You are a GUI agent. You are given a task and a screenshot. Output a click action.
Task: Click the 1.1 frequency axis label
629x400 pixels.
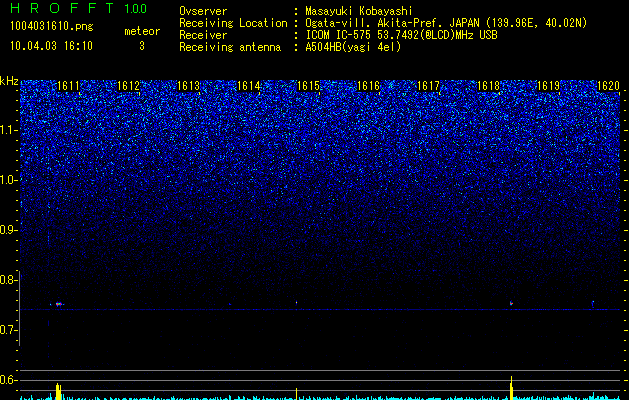(9, 130)
